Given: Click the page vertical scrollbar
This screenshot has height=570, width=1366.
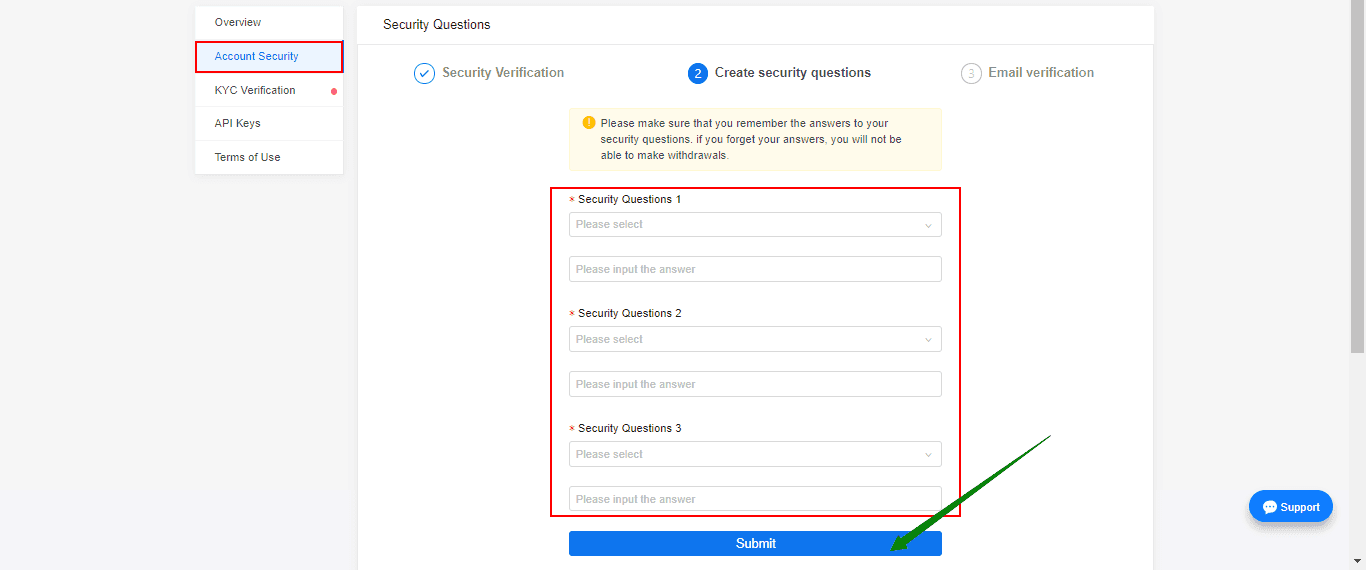Looking at the screenshot, I should click(x=1357, y=180).
